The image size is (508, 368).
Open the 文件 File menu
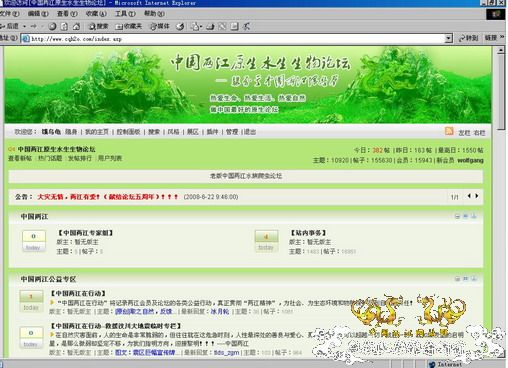(x=9, y=14)
